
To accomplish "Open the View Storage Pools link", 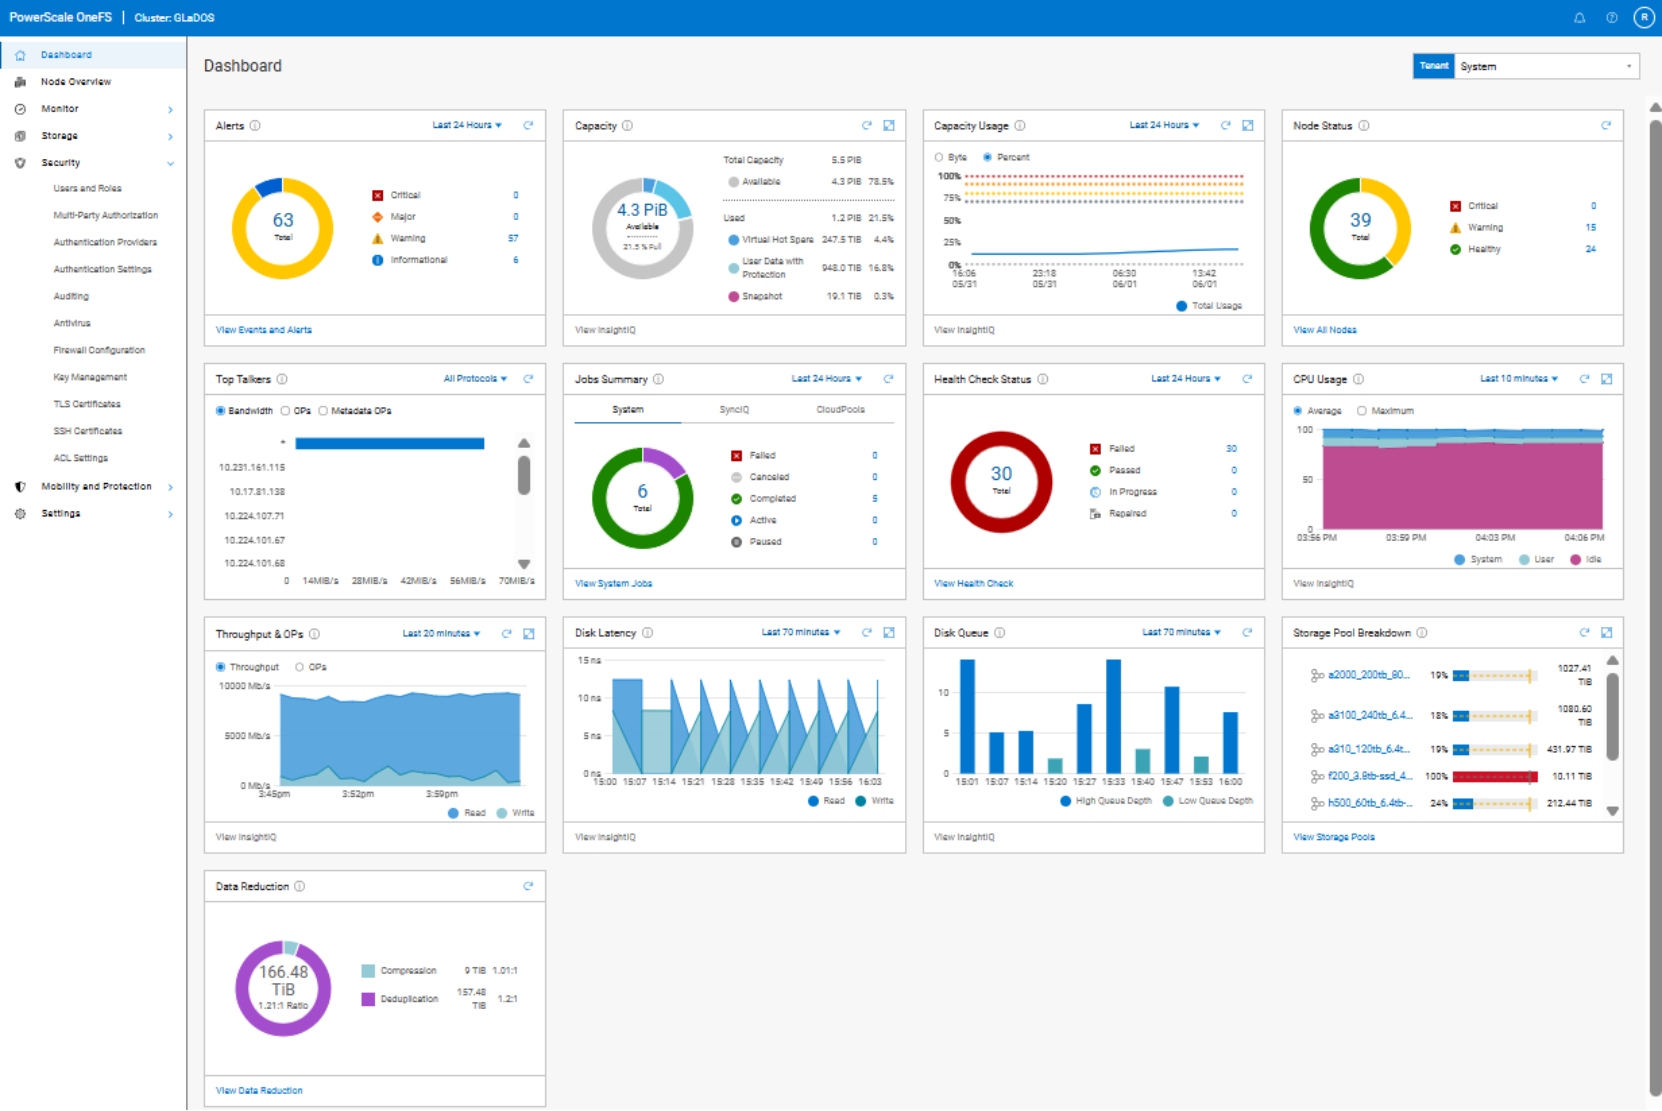I will click(x=1334, y=837).
